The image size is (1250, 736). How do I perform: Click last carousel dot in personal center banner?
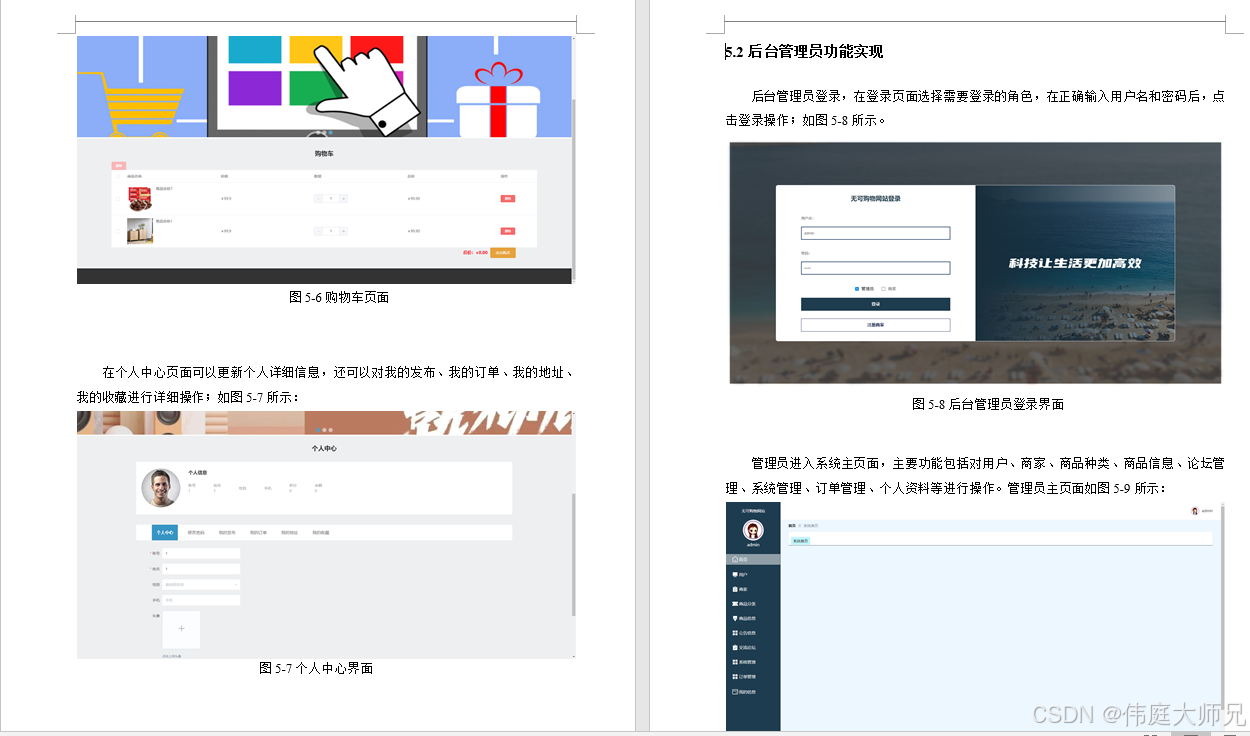[330, 430]
